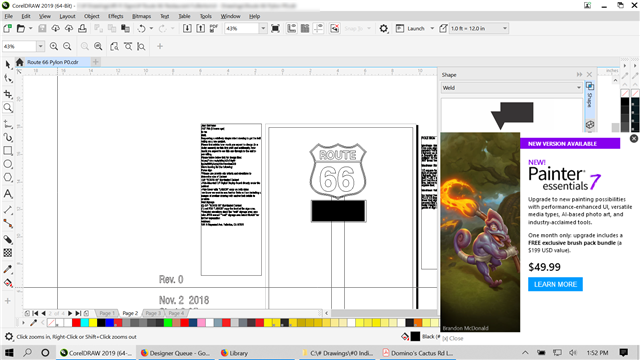Image resolution: width=640 pixels, height=360 pixels.
Task: Select the Parallel Dimension tool
Action: (8, 210)
